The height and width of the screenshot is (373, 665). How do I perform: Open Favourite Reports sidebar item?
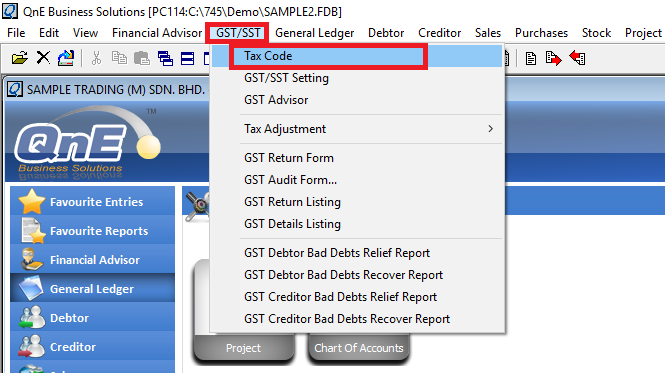[x=92, y=230]
